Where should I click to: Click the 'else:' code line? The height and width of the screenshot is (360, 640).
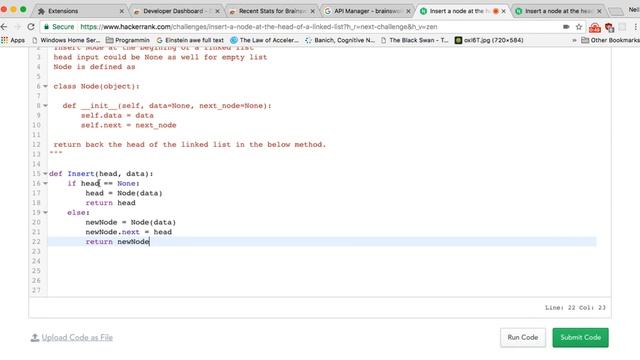pos(78,212)
